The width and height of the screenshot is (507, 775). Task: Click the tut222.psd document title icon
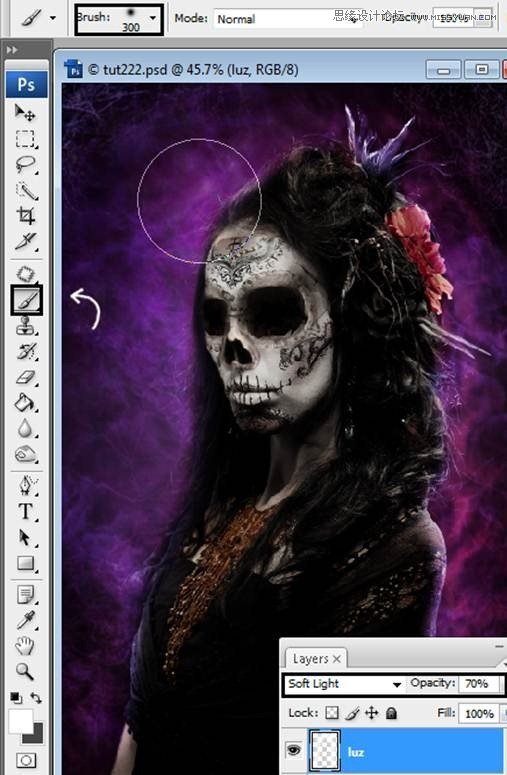74,69
